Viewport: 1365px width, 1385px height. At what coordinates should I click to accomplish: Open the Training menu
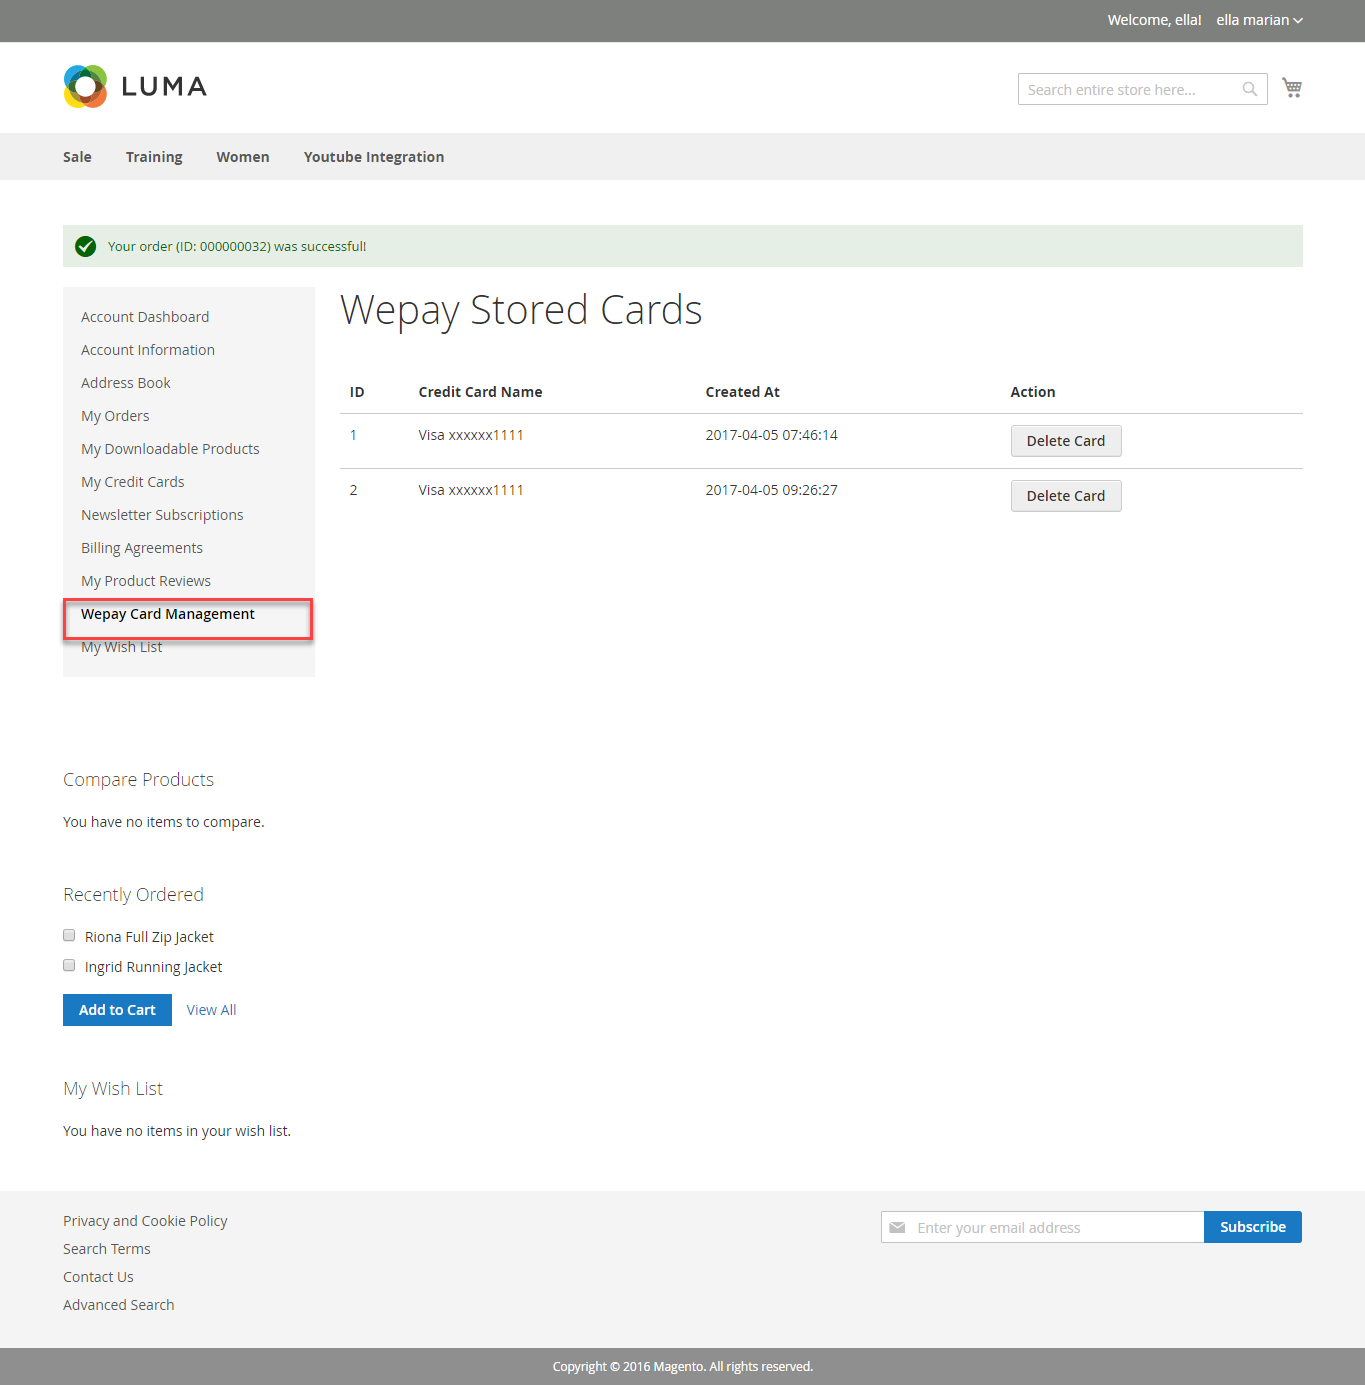(x=154, y=157)
